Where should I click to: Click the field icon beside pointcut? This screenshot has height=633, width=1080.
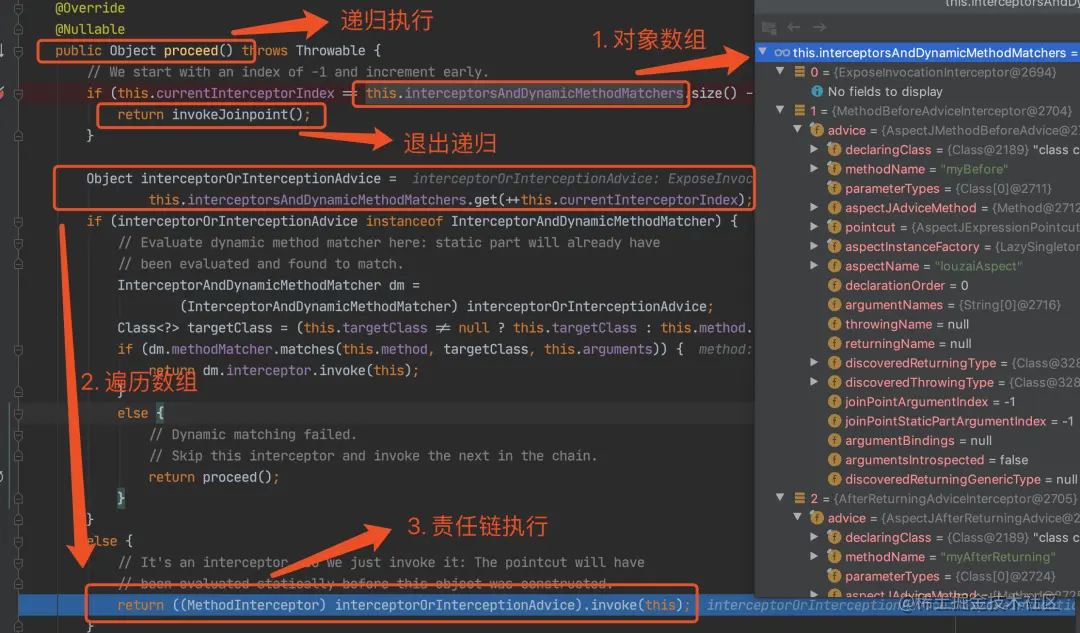pyautogui.click(x=834, y=227)
